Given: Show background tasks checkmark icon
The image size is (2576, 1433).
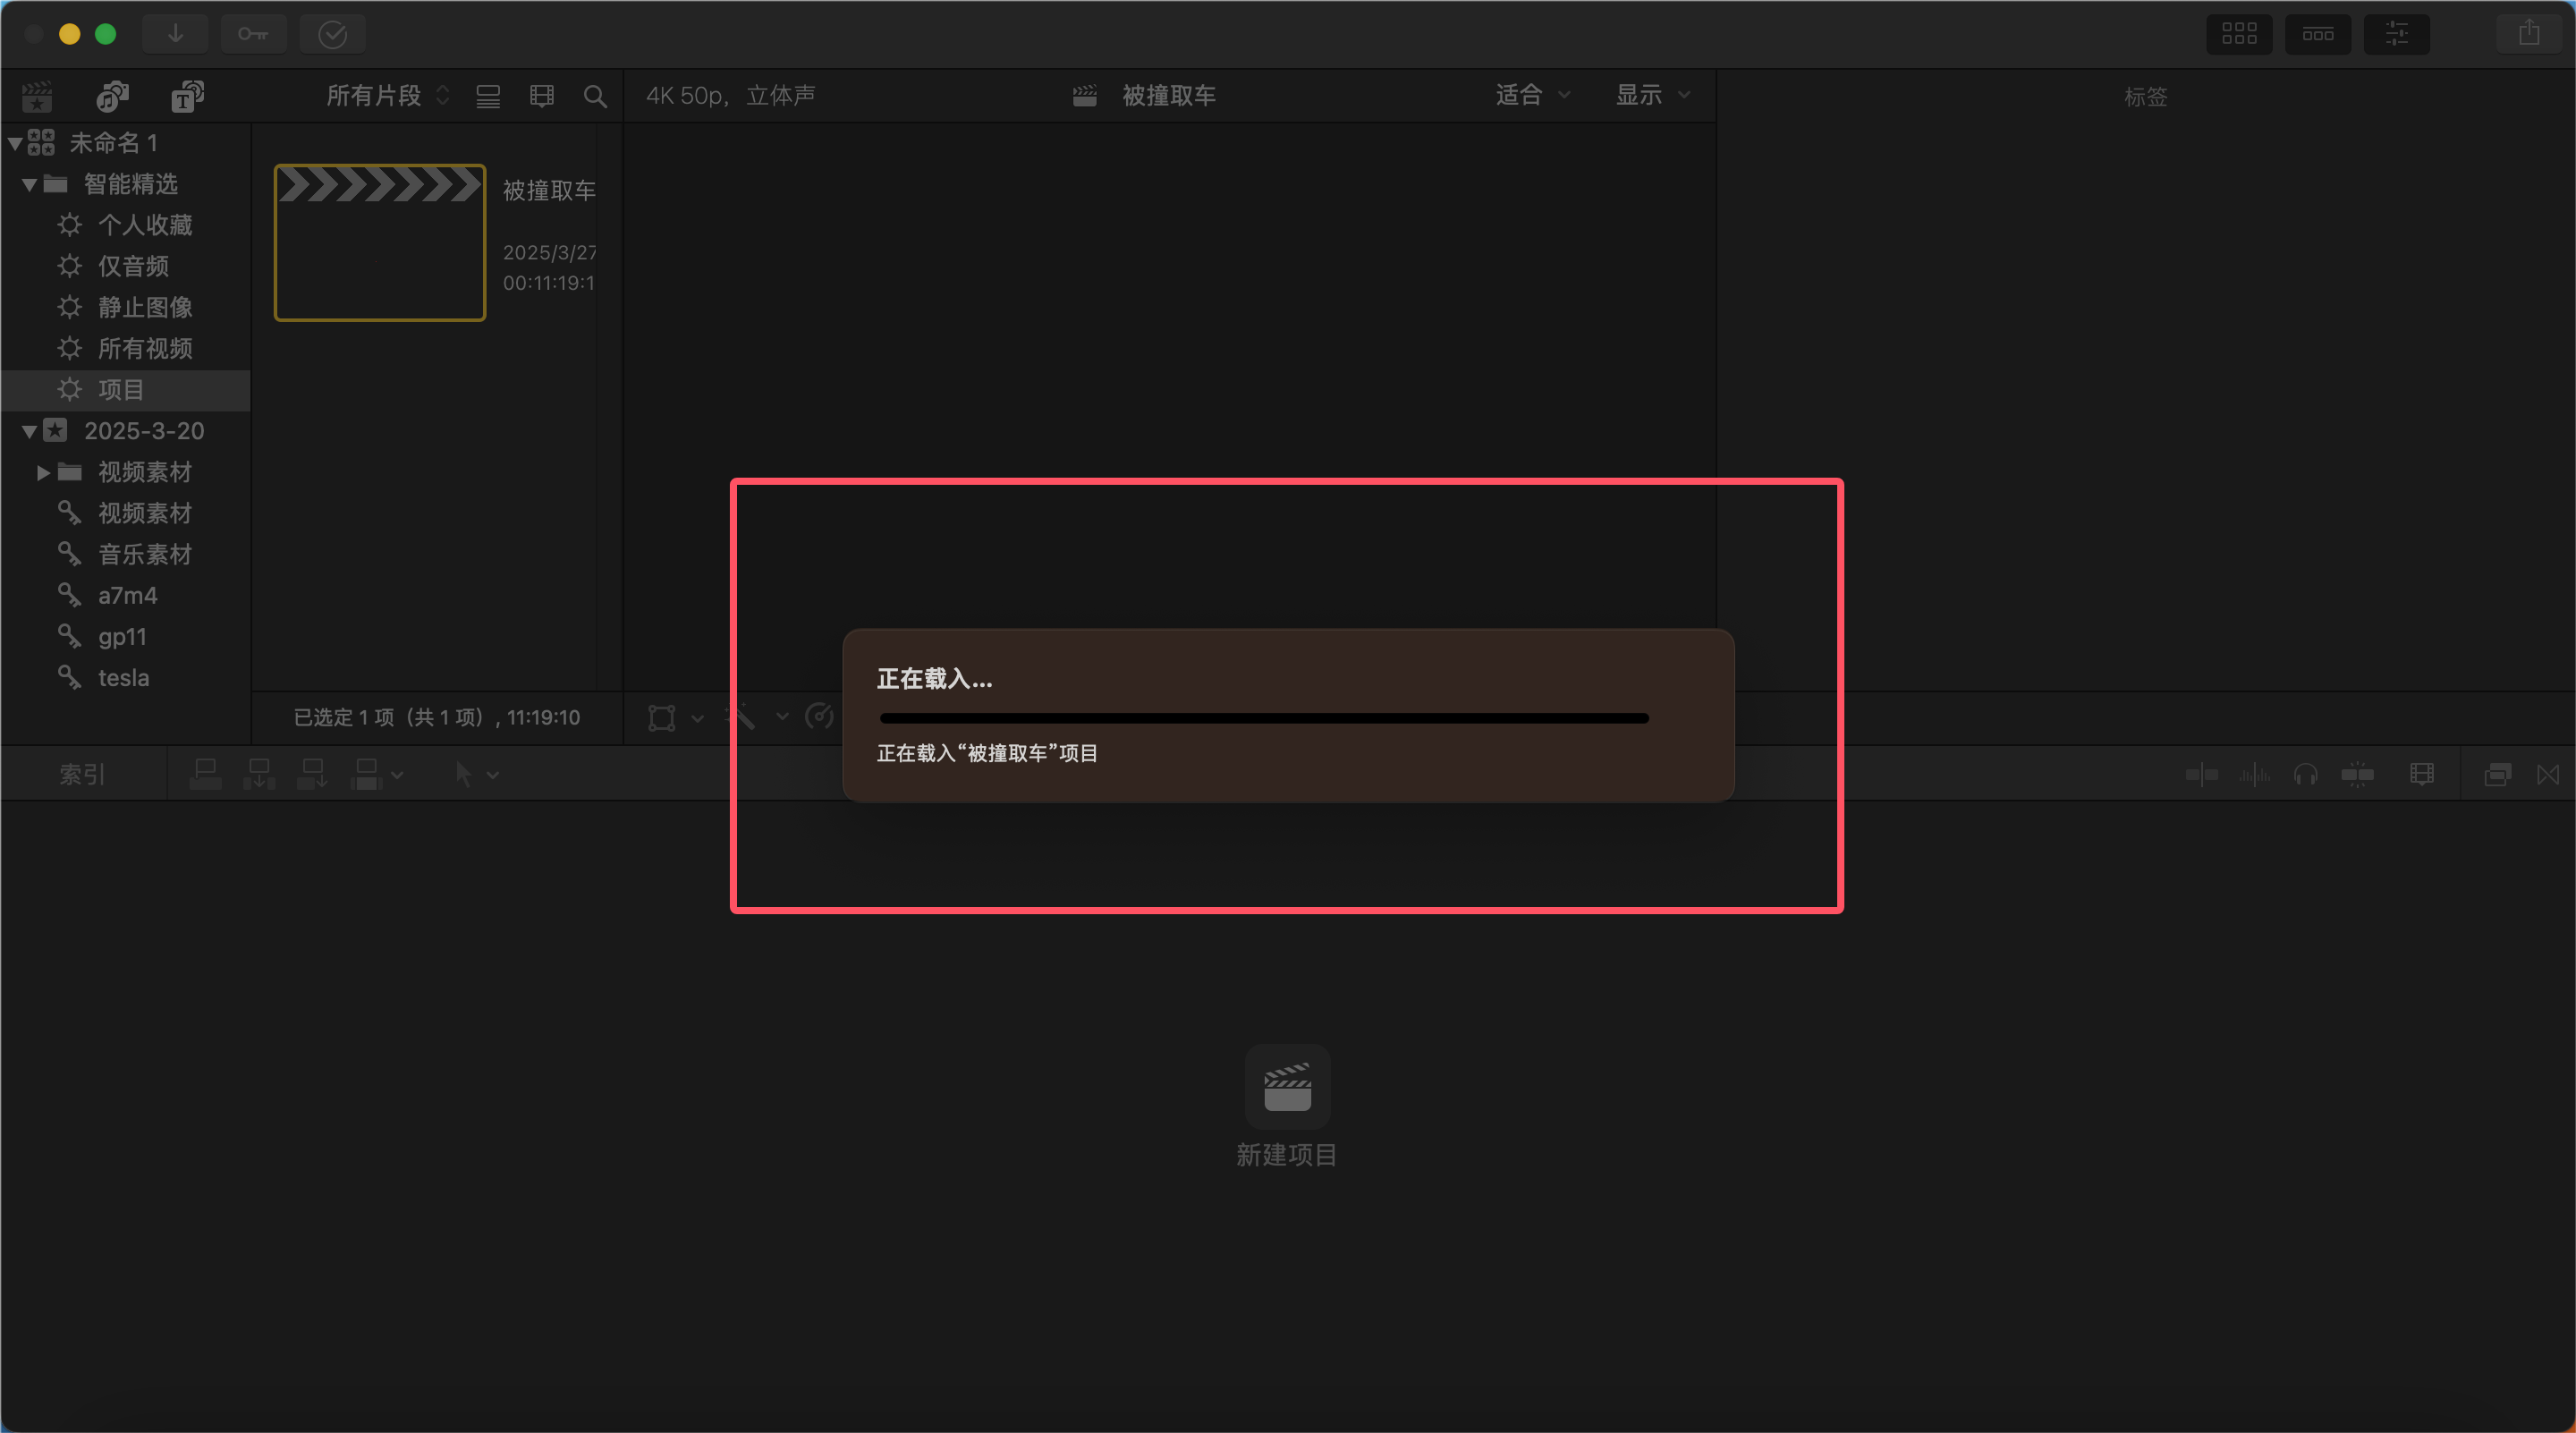Looking at the screenshot, I should point(332,35).
